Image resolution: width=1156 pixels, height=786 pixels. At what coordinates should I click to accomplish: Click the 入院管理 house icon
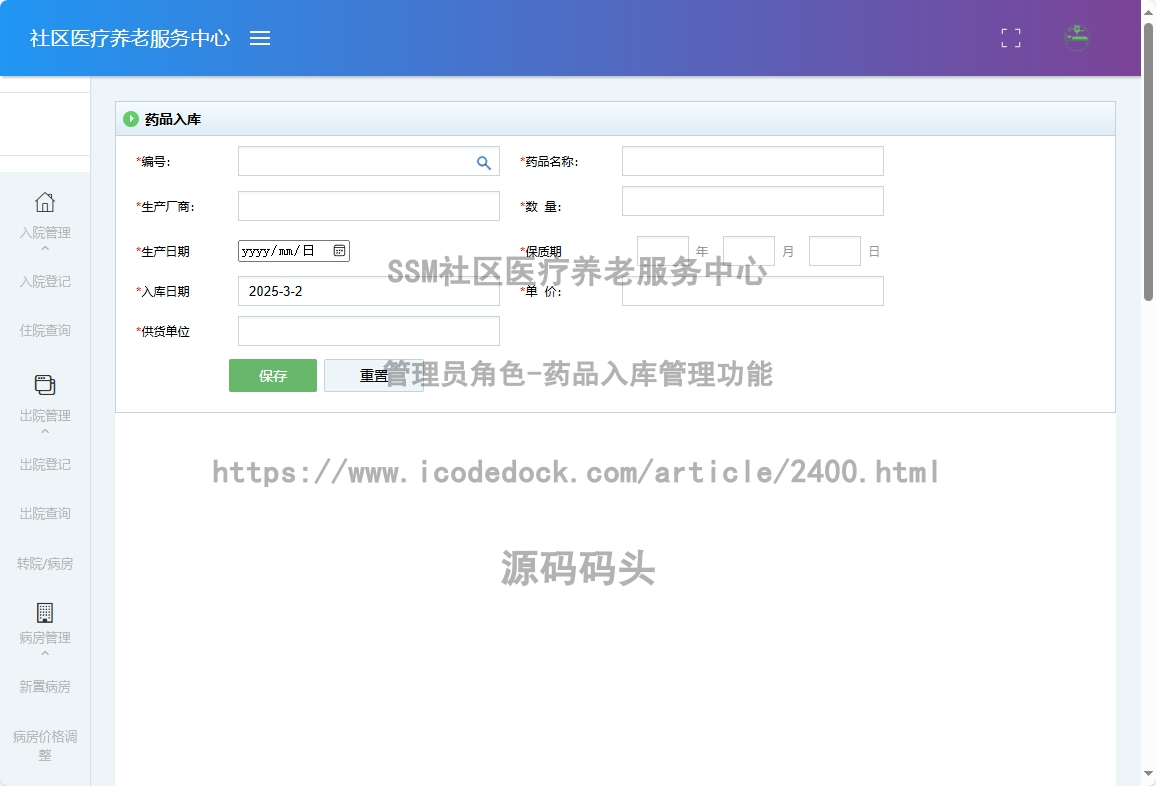pyautogui.click(x=45, y=202)
